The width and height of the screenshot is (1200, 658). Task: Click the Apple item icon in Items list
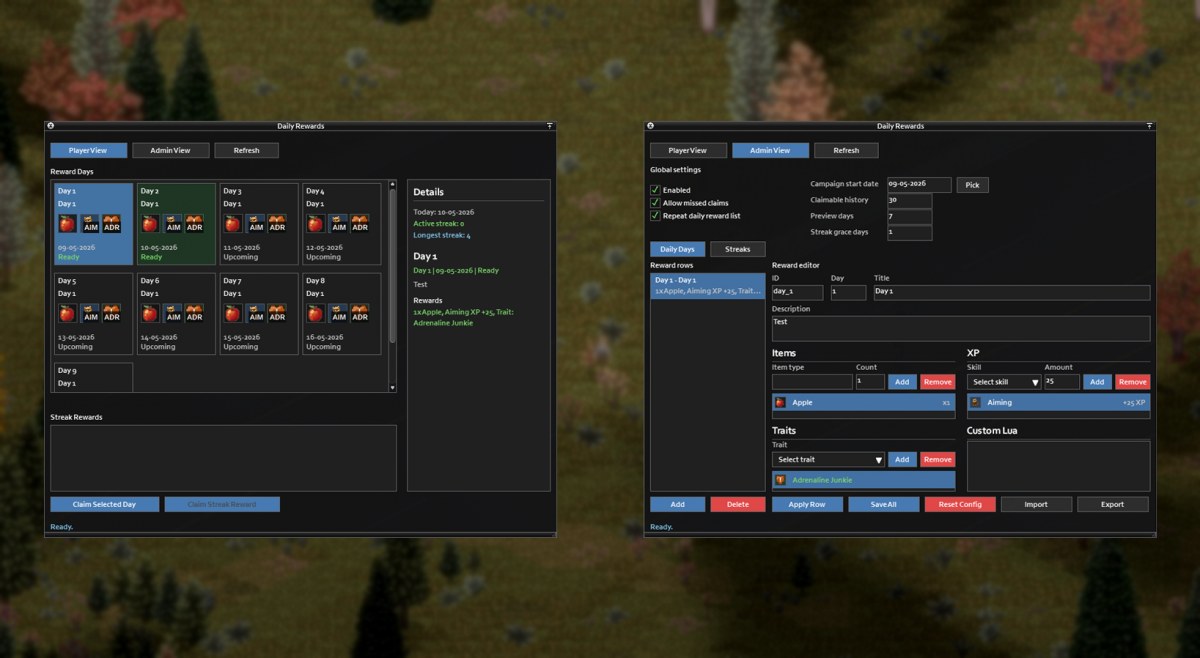[781, 402]
